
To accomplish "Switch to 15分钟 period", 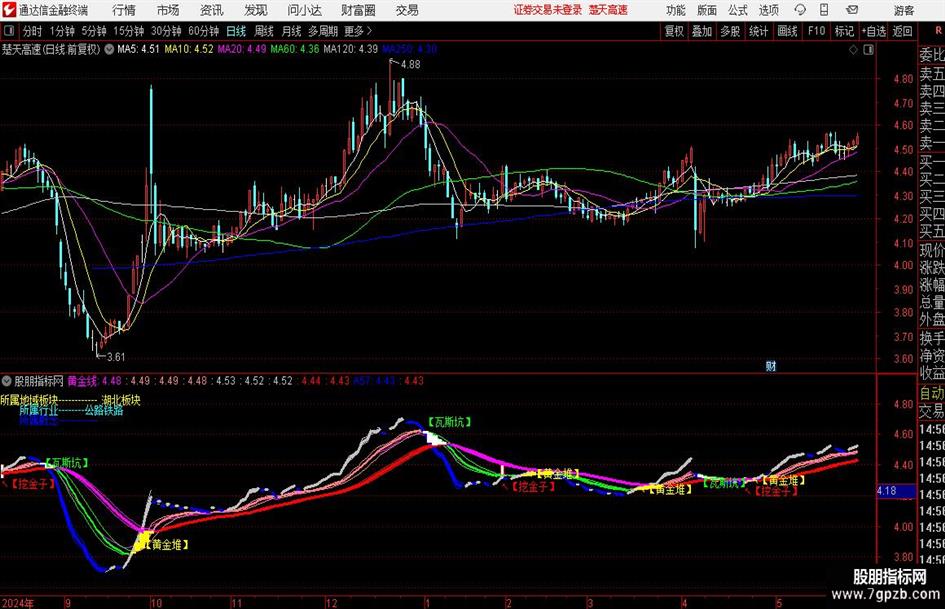I will 129,31.
